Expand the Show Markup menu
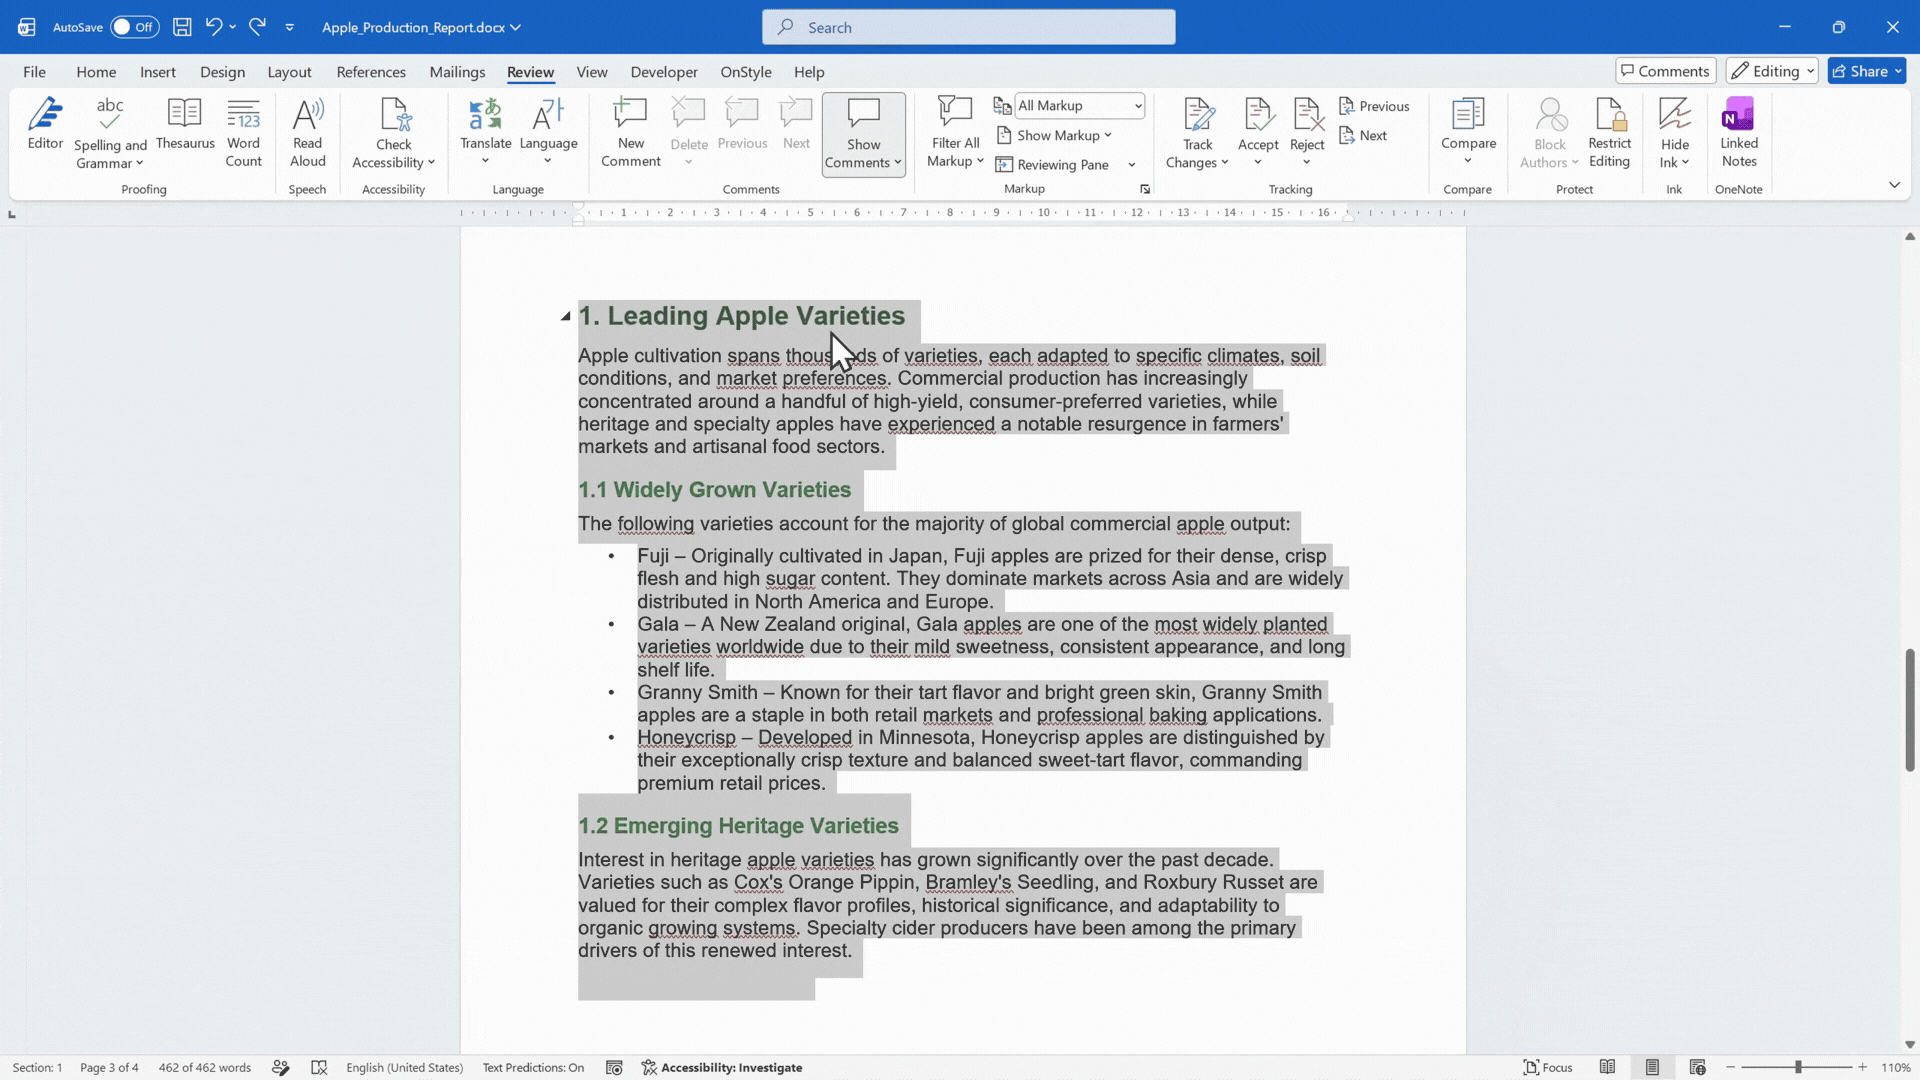Viewport: 1920px width, 1080px height. (1054, 135)
